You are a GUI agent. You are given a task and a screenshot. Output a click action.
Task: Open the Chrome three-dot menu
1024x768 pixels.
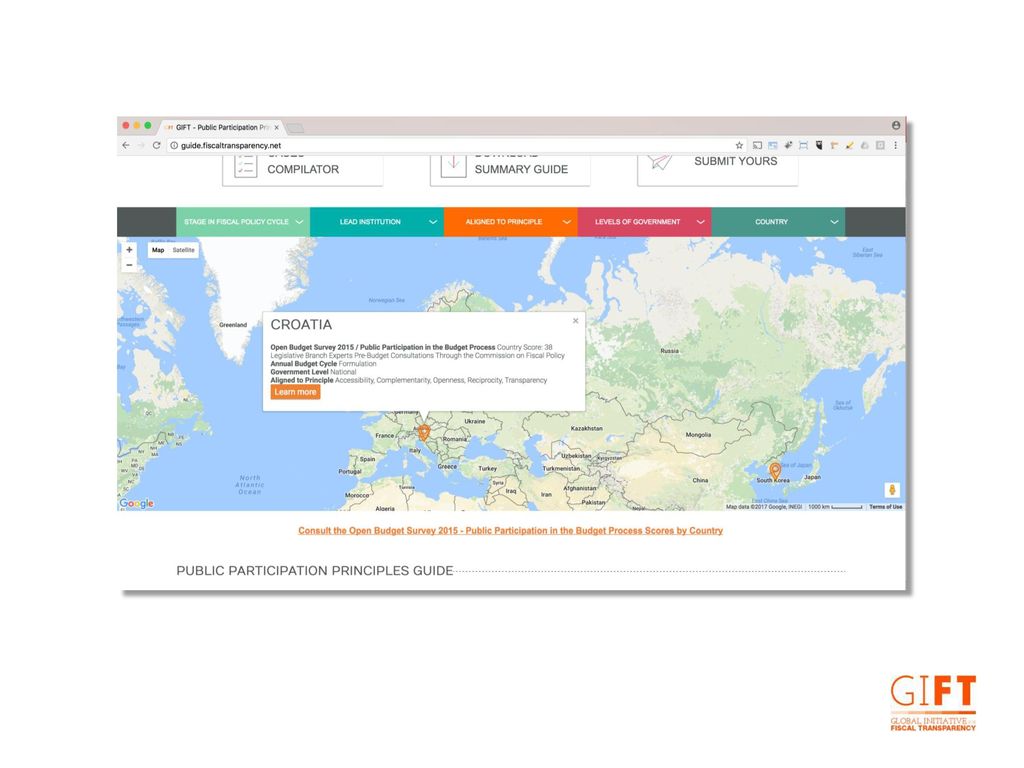[x=896, y=145]
